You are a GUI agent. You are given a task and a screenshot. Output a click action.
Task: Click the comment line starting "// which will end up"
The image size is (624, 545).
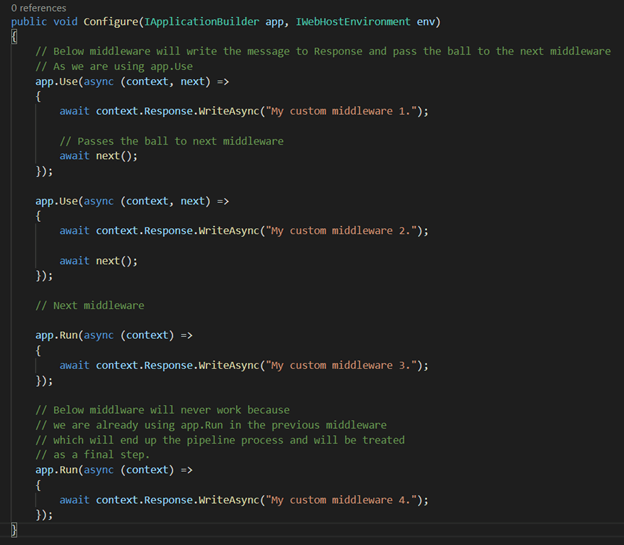click(x=220, y=440)
